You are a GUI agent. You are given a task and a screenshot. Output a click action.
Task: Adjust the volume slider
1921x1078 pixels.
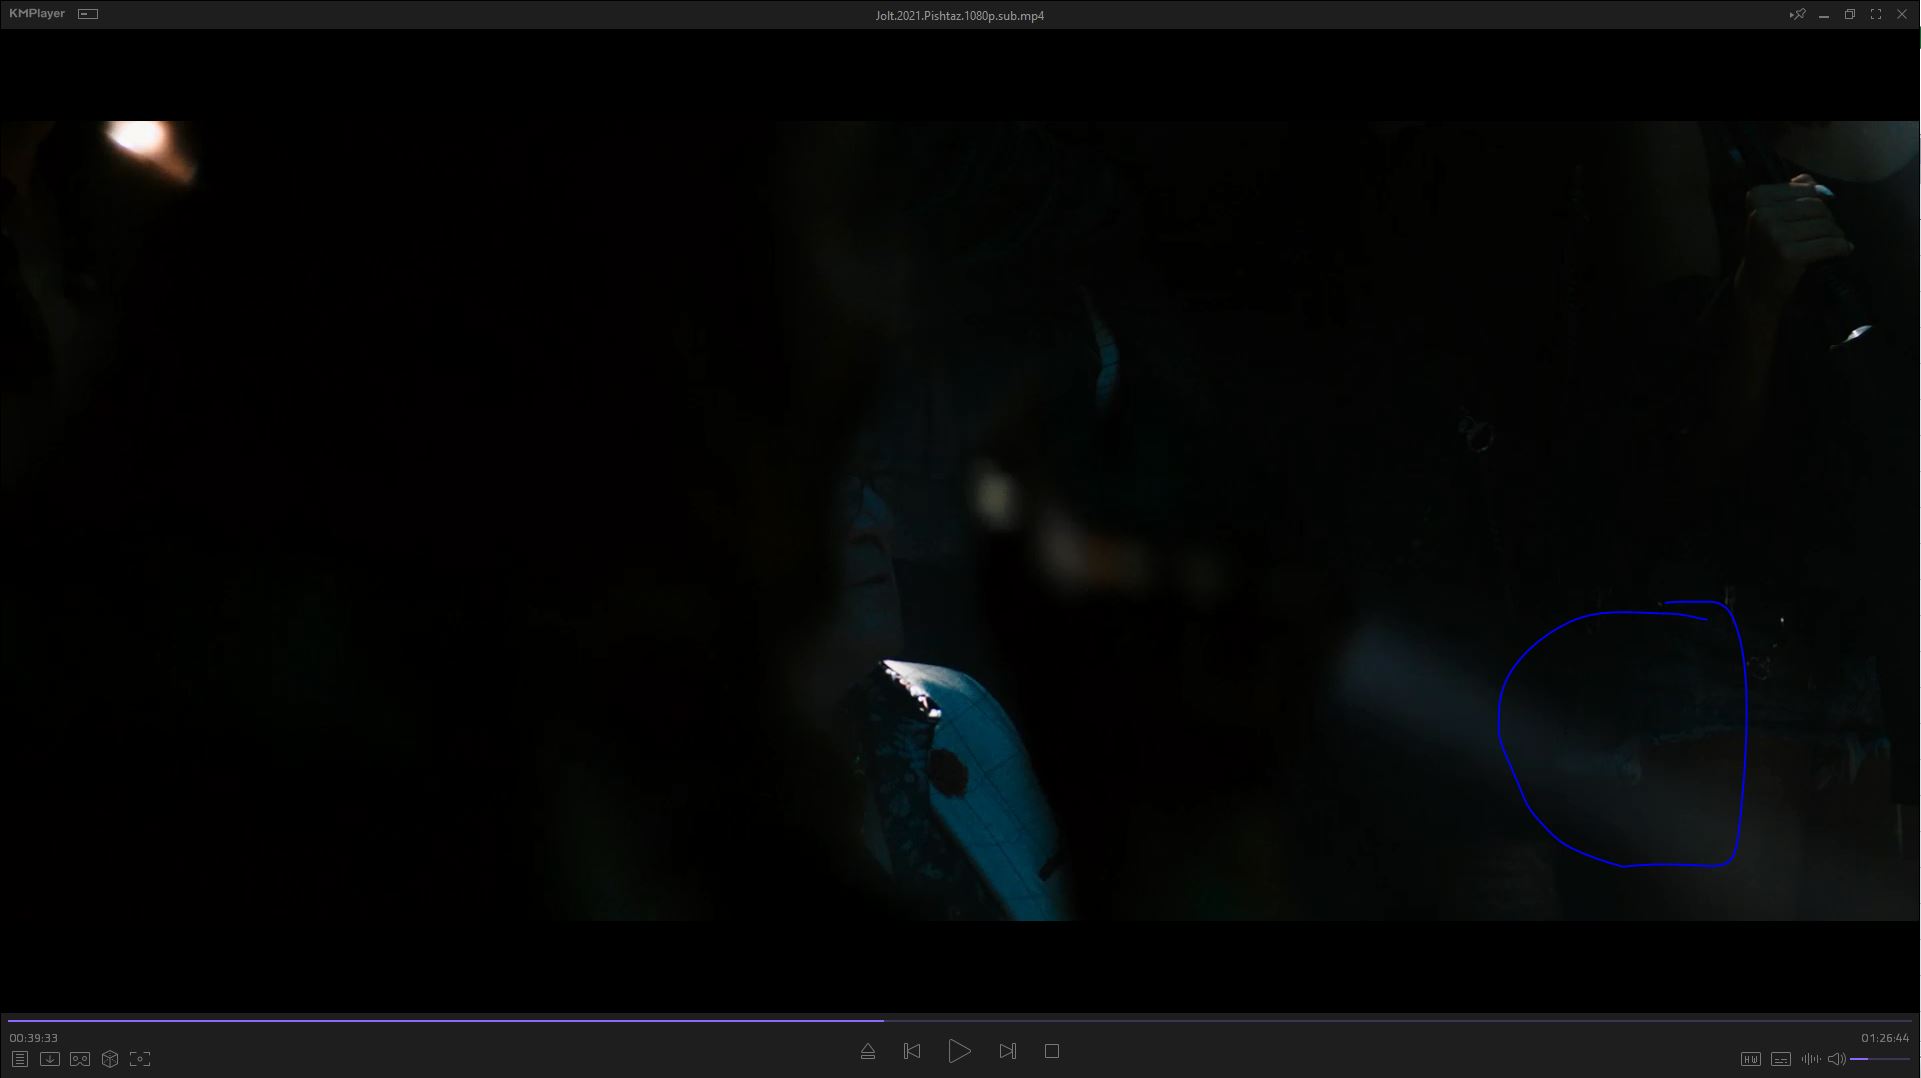(1879, 1059)
